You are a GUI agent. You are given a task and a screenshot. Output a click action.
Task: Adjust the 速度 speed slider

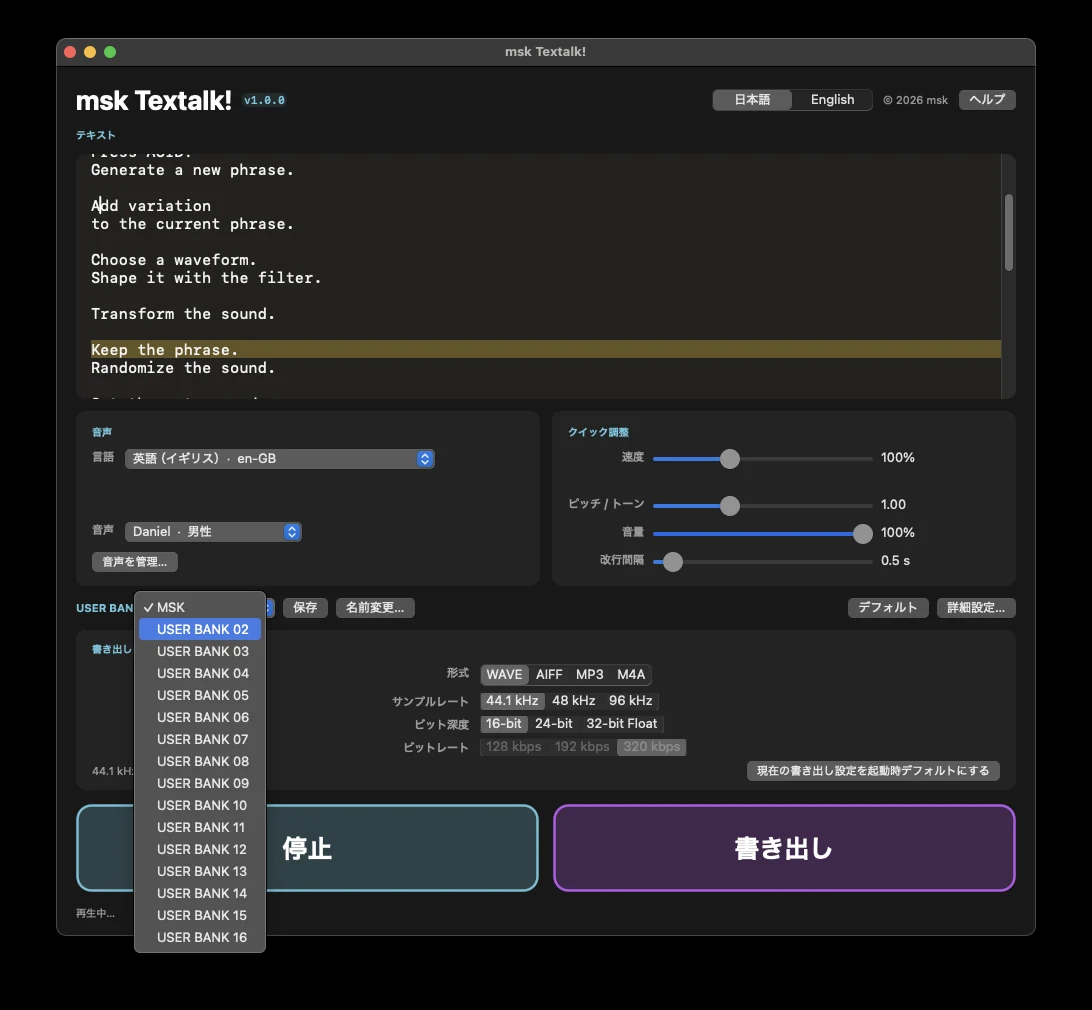[x=730, y=459]
